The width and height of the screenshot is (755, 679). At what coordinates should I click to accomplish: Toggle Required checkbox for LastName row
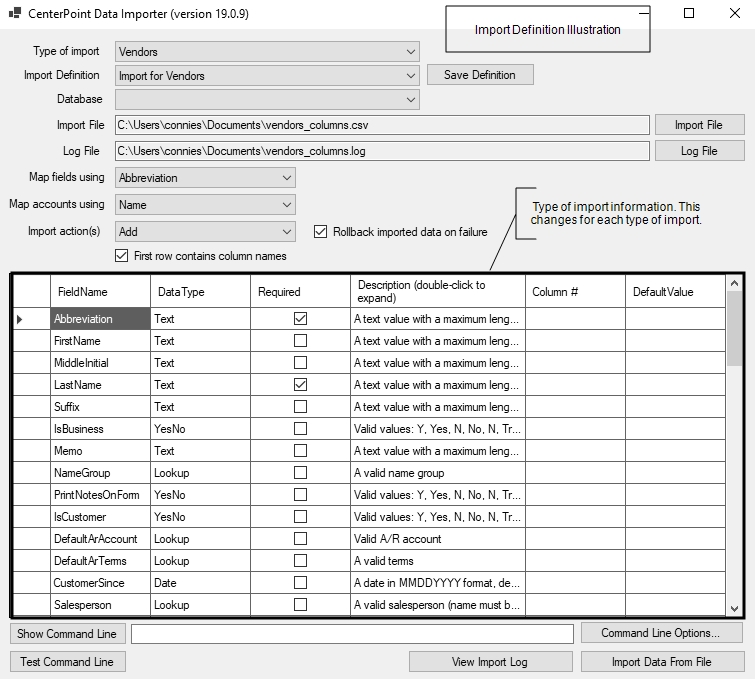point(300,385)
